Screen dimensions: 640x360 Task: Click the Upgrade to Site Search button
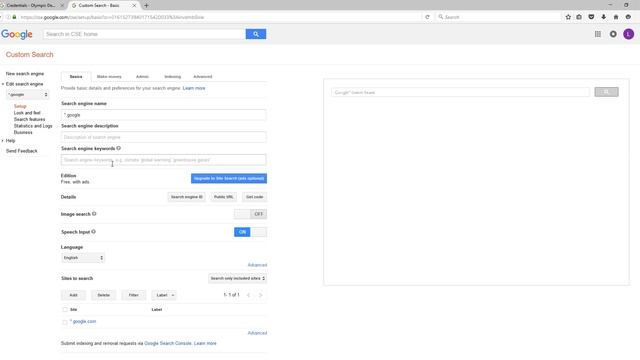click(229, 178)
